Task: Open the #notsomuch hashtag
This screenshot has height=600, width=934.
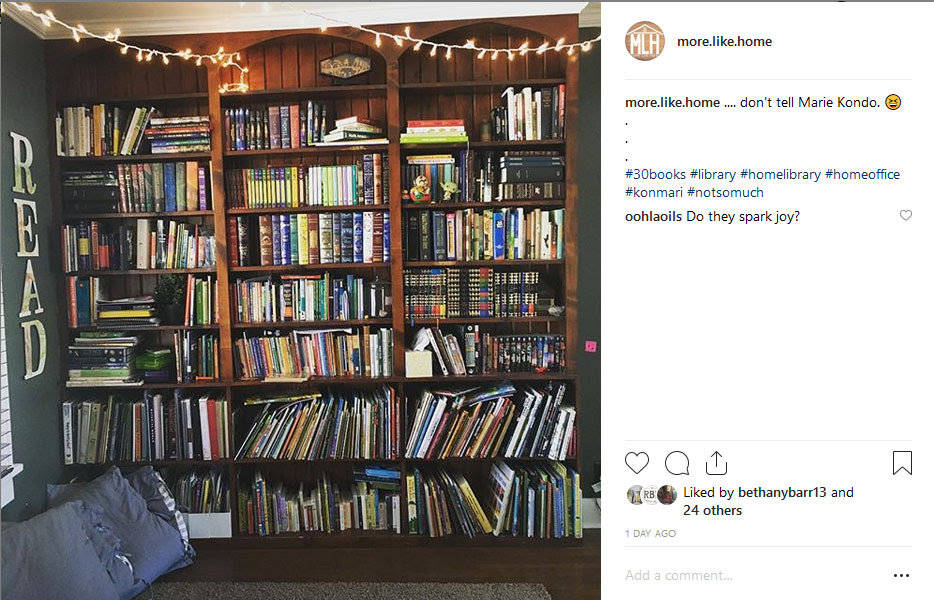Action: 725,192
